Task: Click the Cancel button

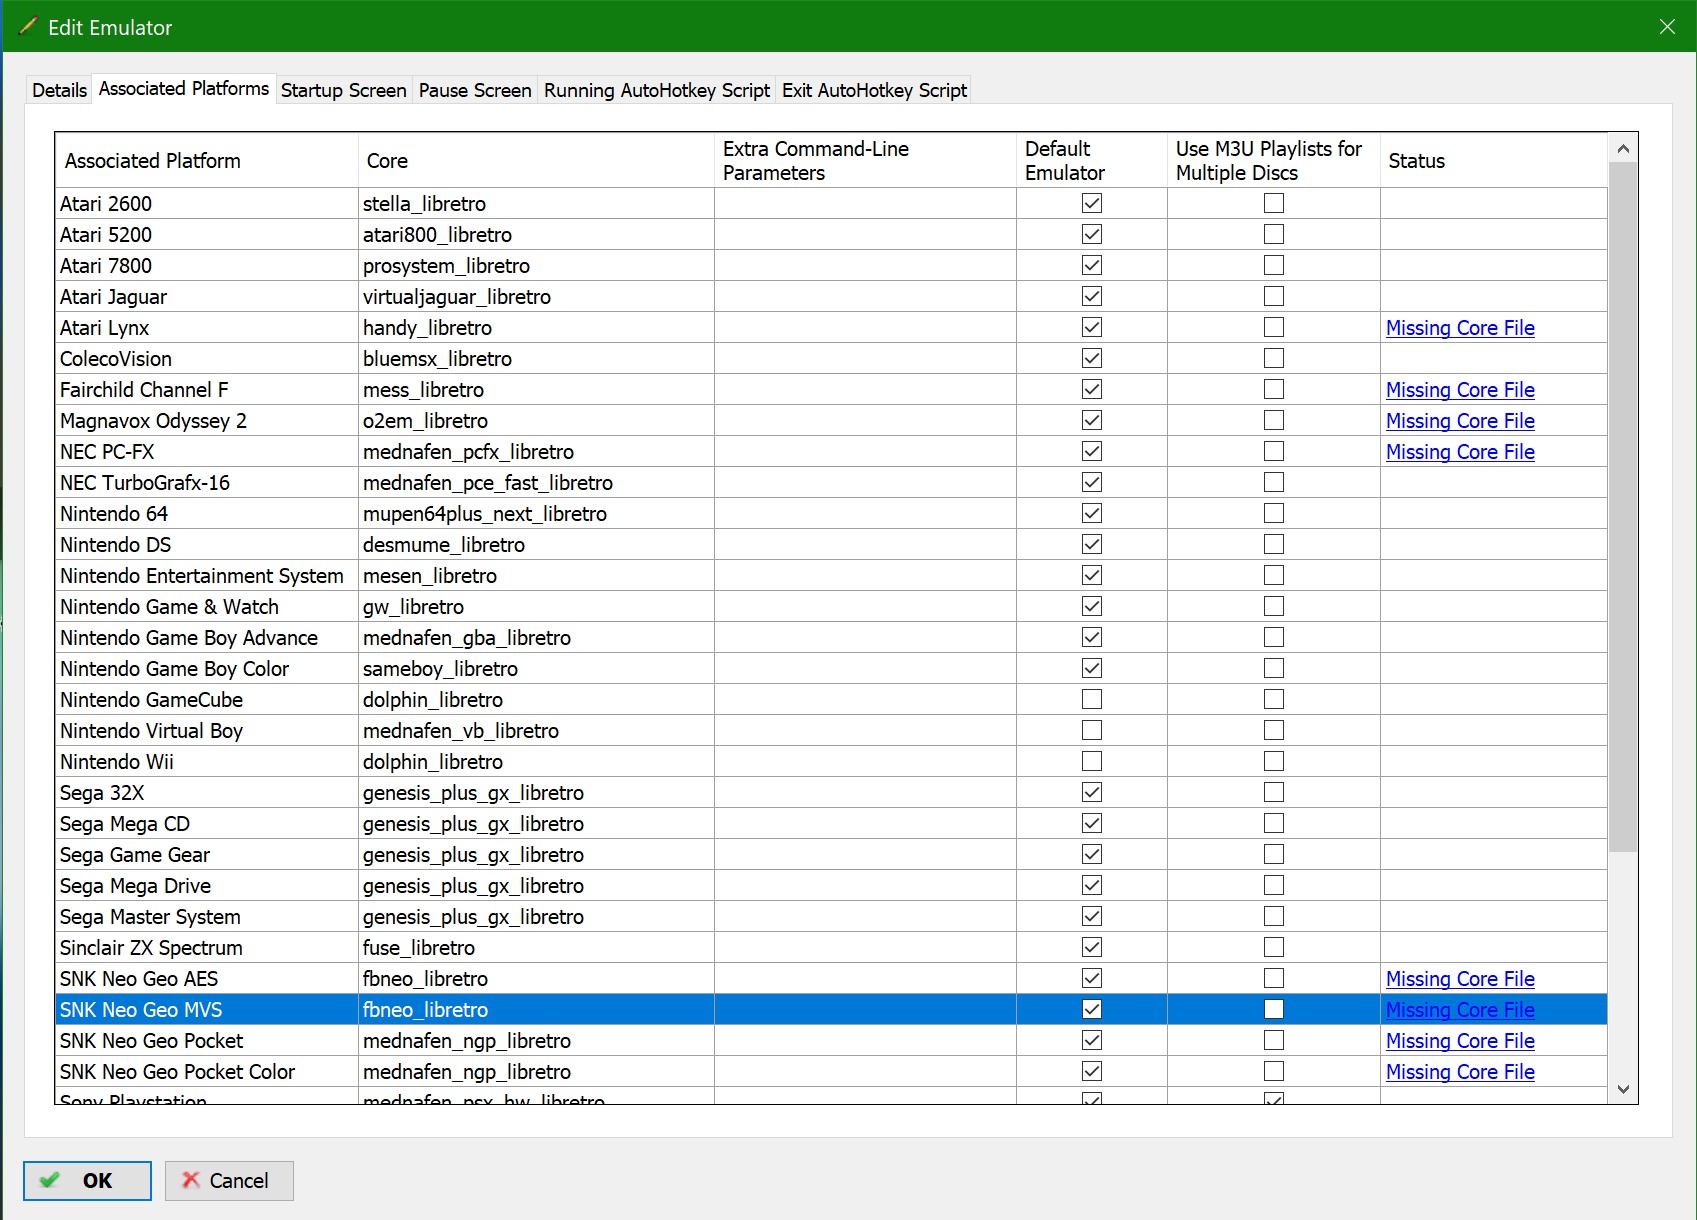Action: (x=229, y=1180)
